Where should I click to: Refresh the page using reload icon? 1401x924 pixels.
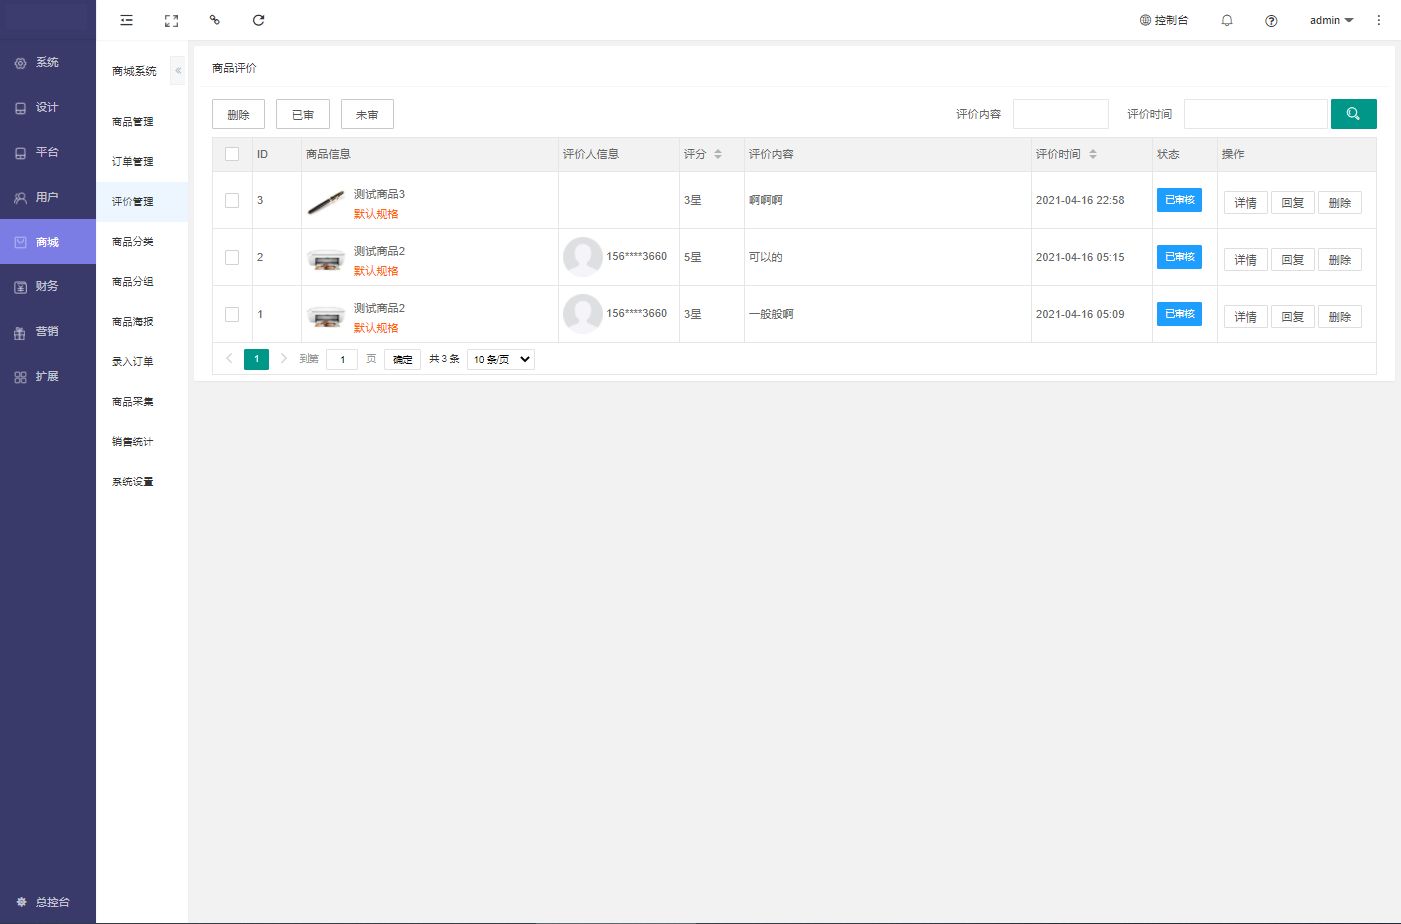[x=258, y=20]
